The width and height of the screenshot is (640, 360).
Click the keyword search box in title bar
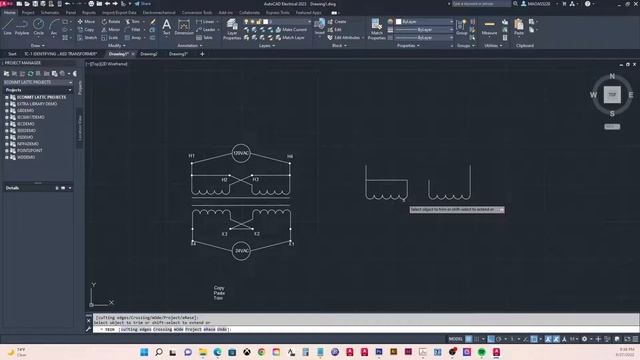(x=481, y=4)
